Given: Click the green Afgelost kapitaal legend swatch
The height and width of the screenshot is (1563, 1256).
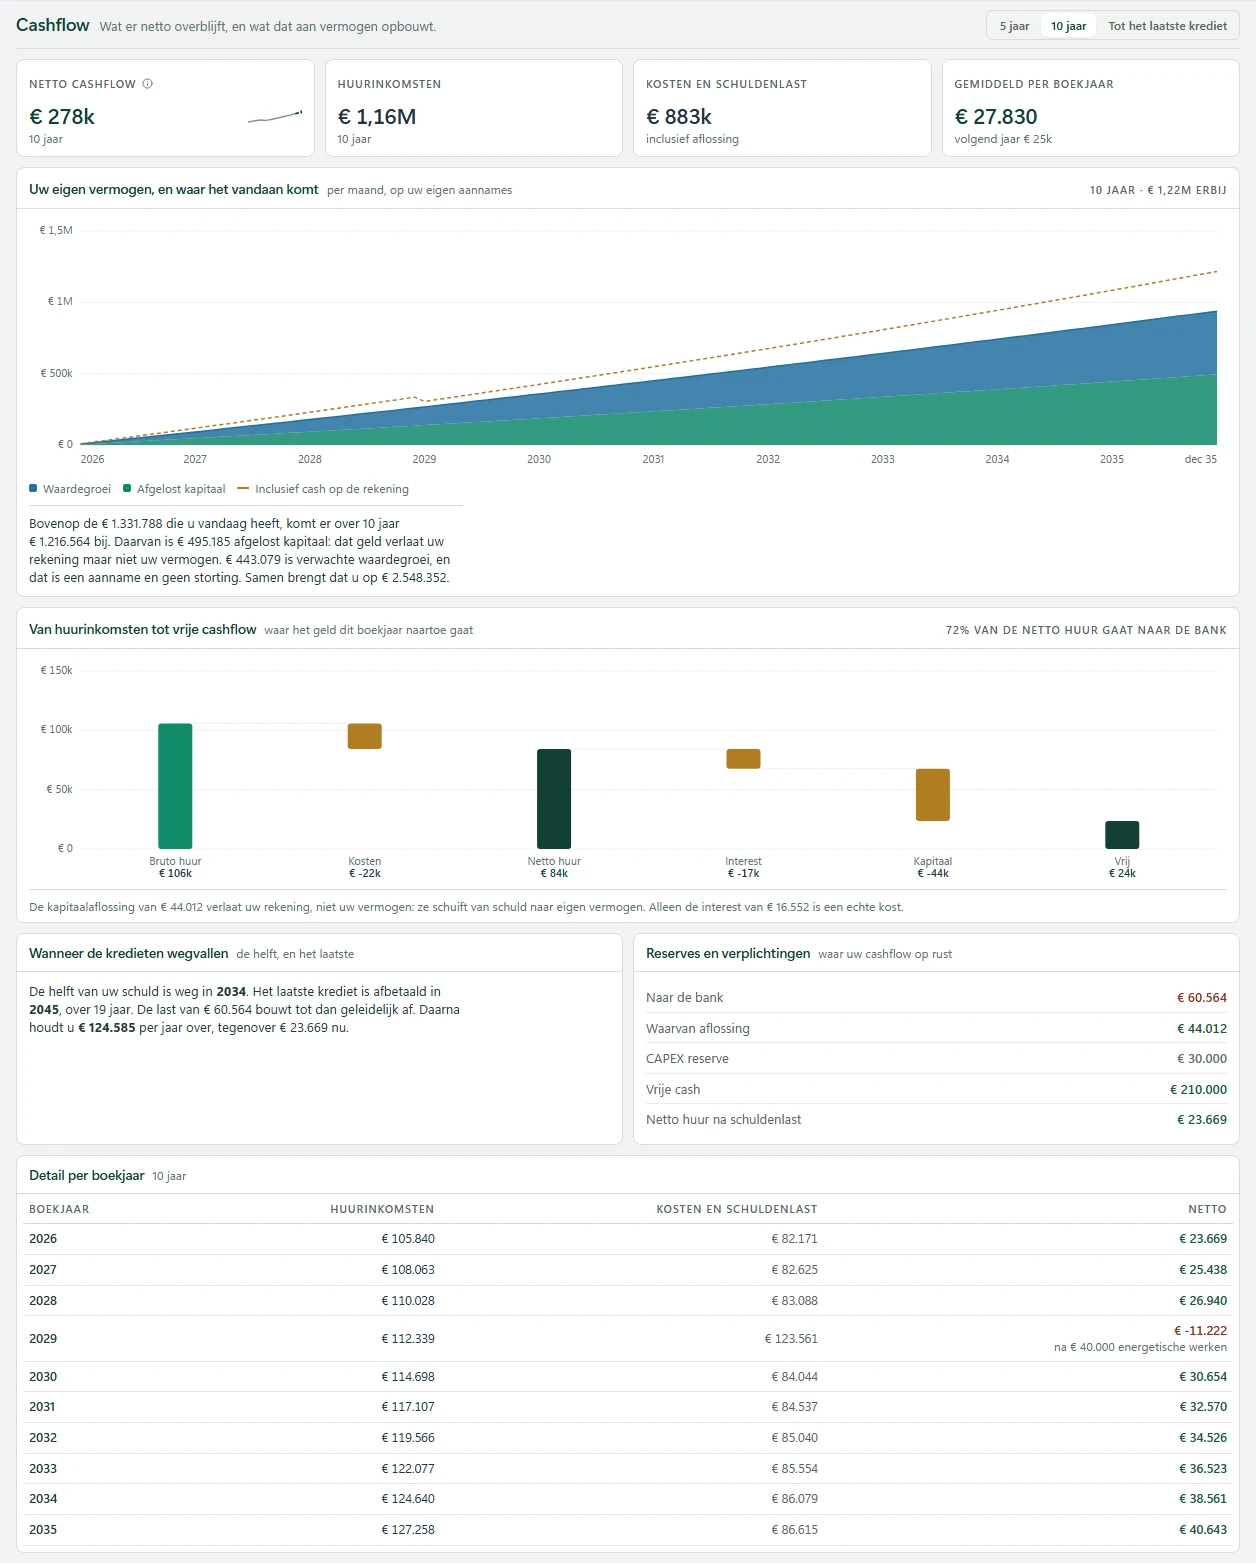Looking at the screenshot, I should tap(127, 489).
